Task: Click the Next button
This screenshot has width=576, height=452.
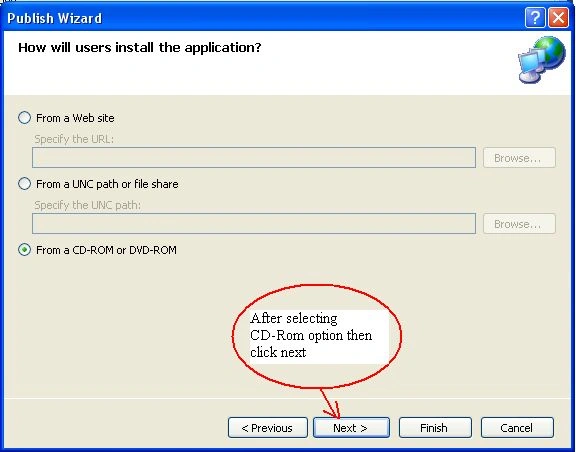Action: 351,427
